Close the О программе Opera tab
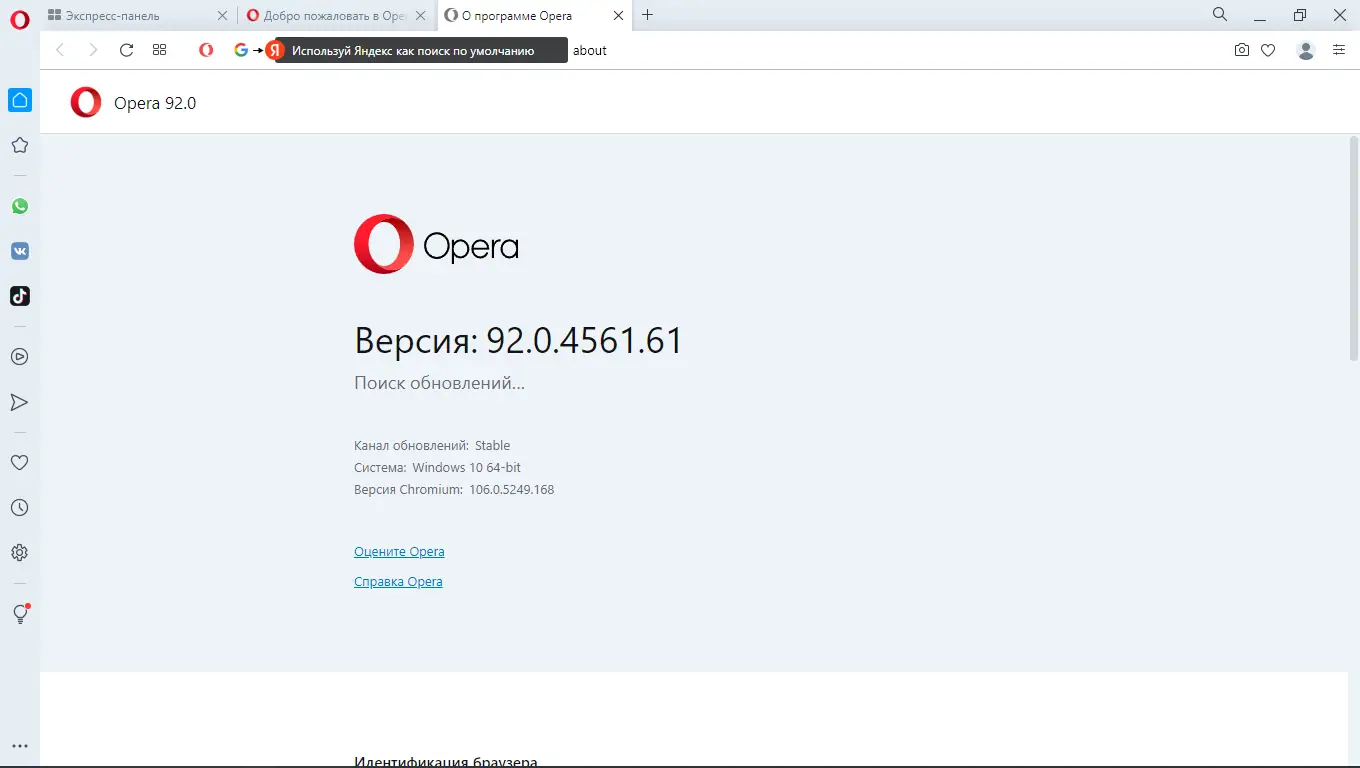Viewport: 1360px width, 768px height. pyautogui.click(x=619, y=15)
